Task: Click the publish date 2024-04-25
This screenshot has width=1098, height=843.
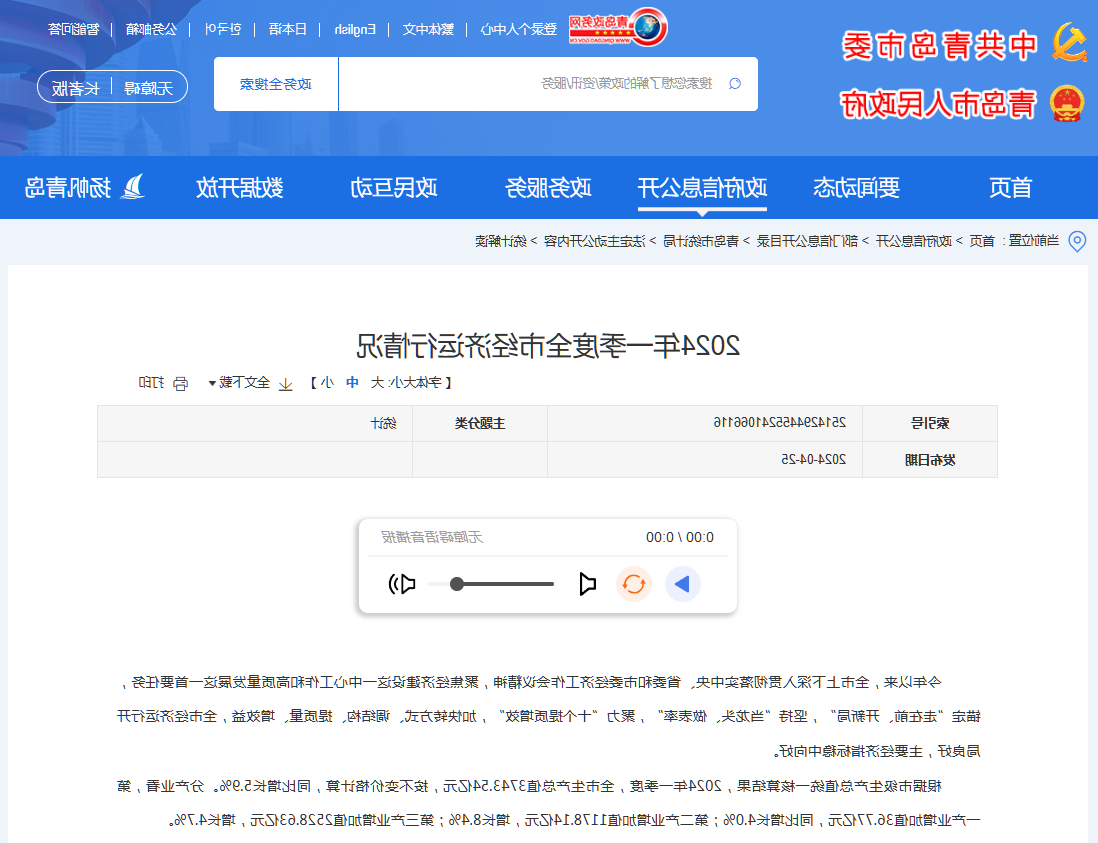Action: click(x=814, y=459)
